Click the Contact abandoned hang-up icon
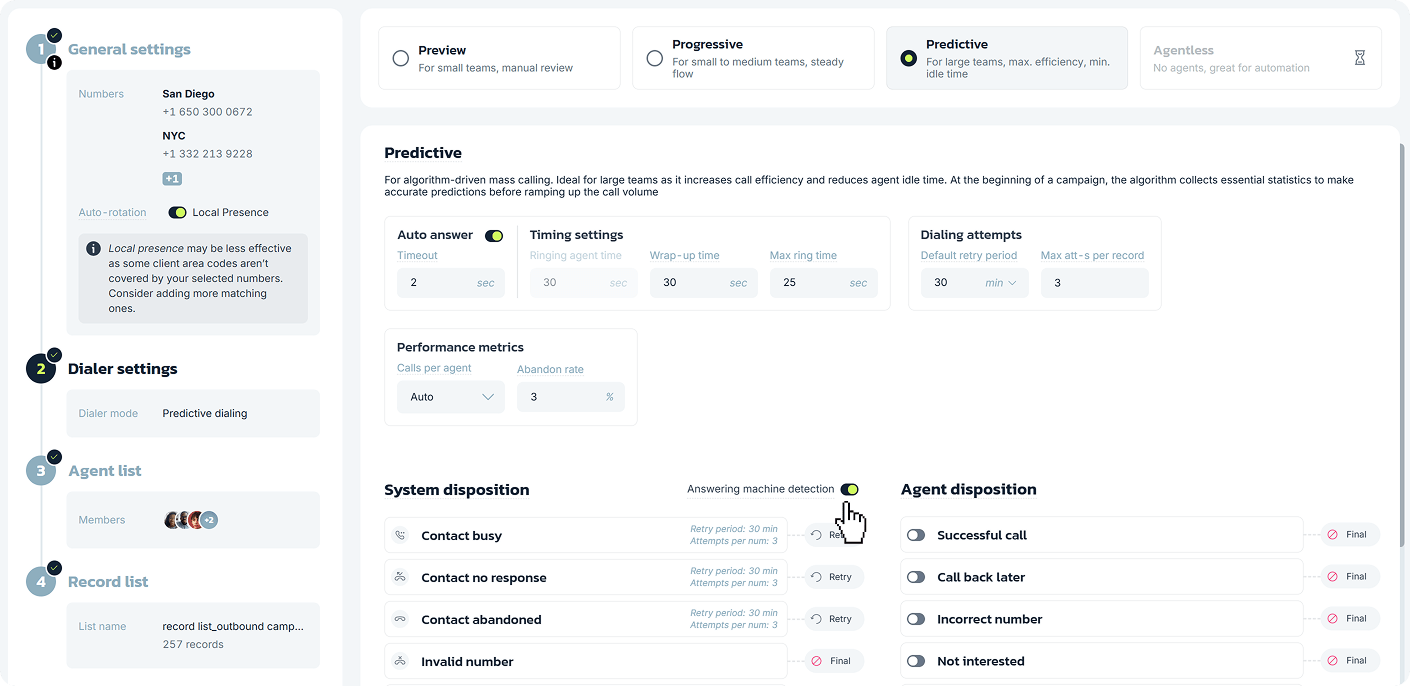This screenshot has width=1410, height=686. click(x=400, y=620)
